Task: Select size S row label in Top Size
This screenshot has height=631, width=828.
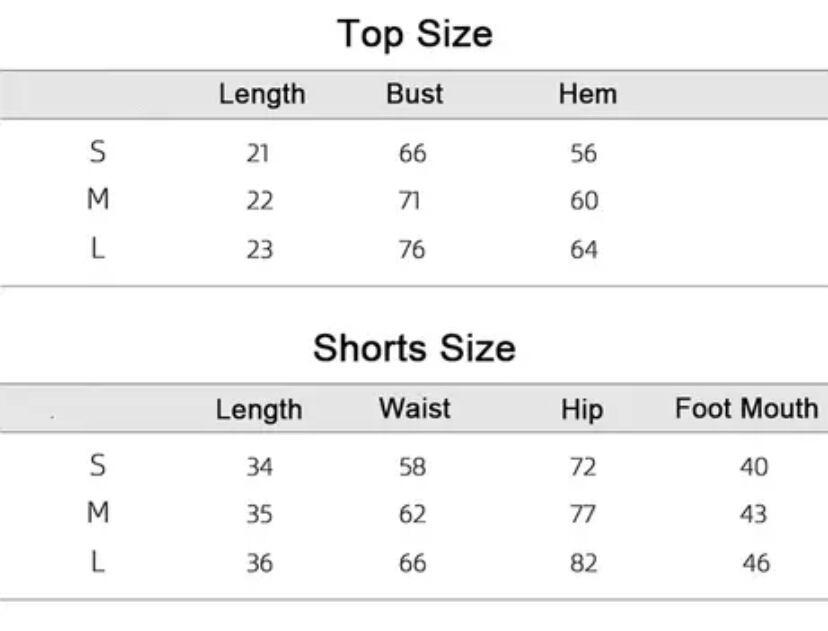Action: pyautogui.click(x=97, y=153)
